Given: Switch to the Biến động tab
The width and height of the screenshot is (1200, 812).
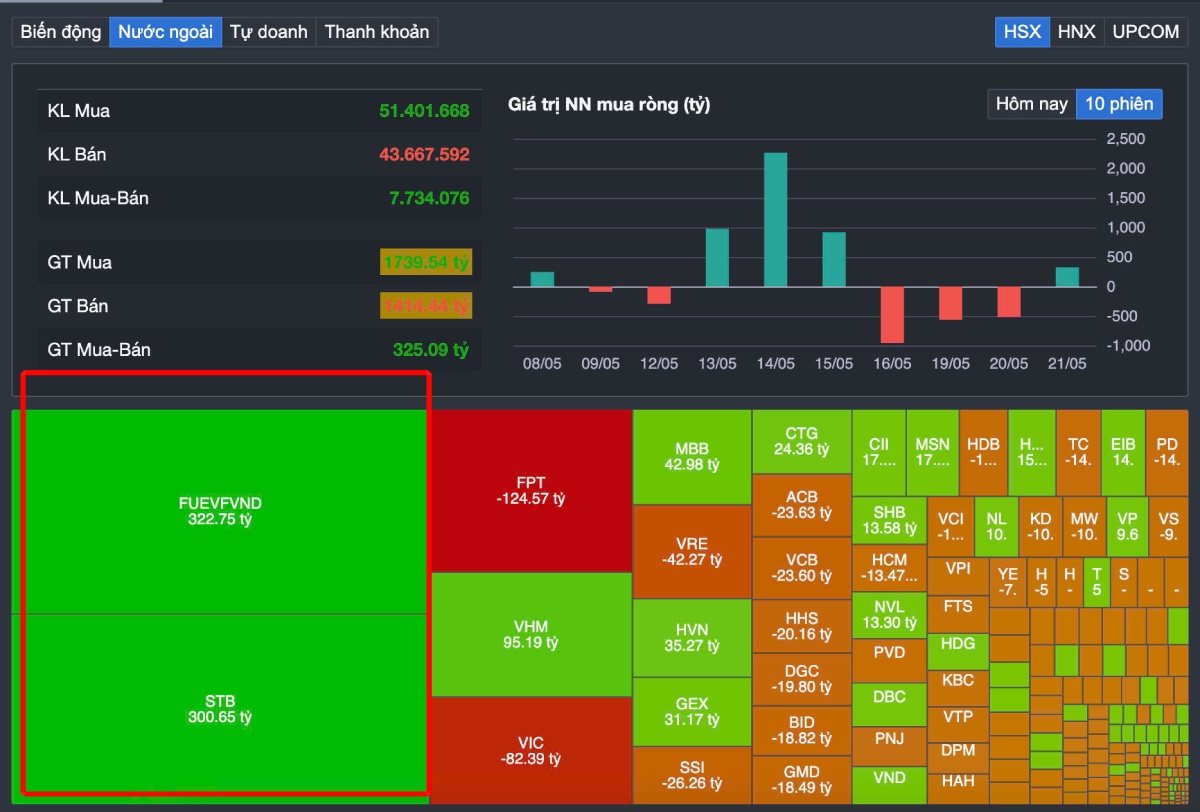Looking at the screenshot, I should pyautogui.click(x=59, y=31).
